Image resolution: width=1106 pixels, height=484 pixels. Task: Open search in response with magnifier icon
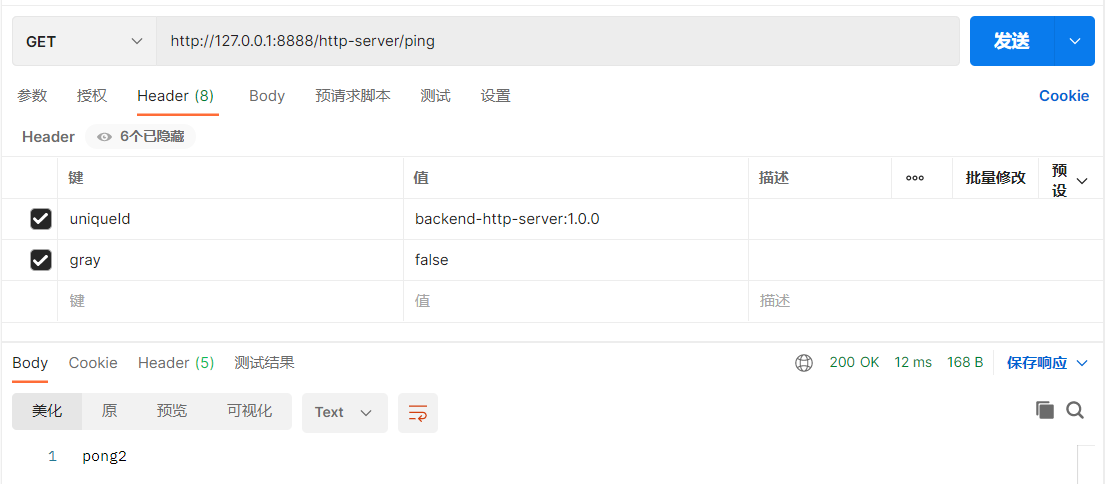pos(1075,410)
